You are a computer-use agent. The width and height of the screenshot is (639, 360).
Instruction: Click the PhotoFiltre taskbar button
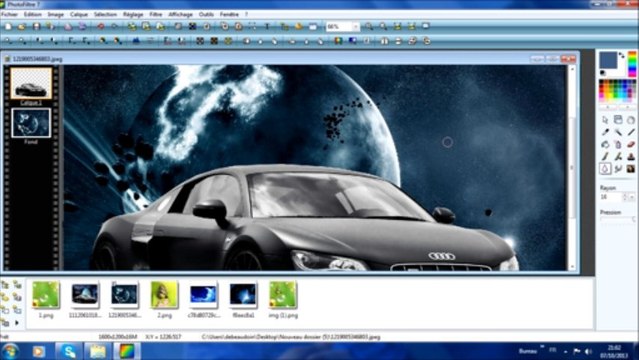pos(127,351)
